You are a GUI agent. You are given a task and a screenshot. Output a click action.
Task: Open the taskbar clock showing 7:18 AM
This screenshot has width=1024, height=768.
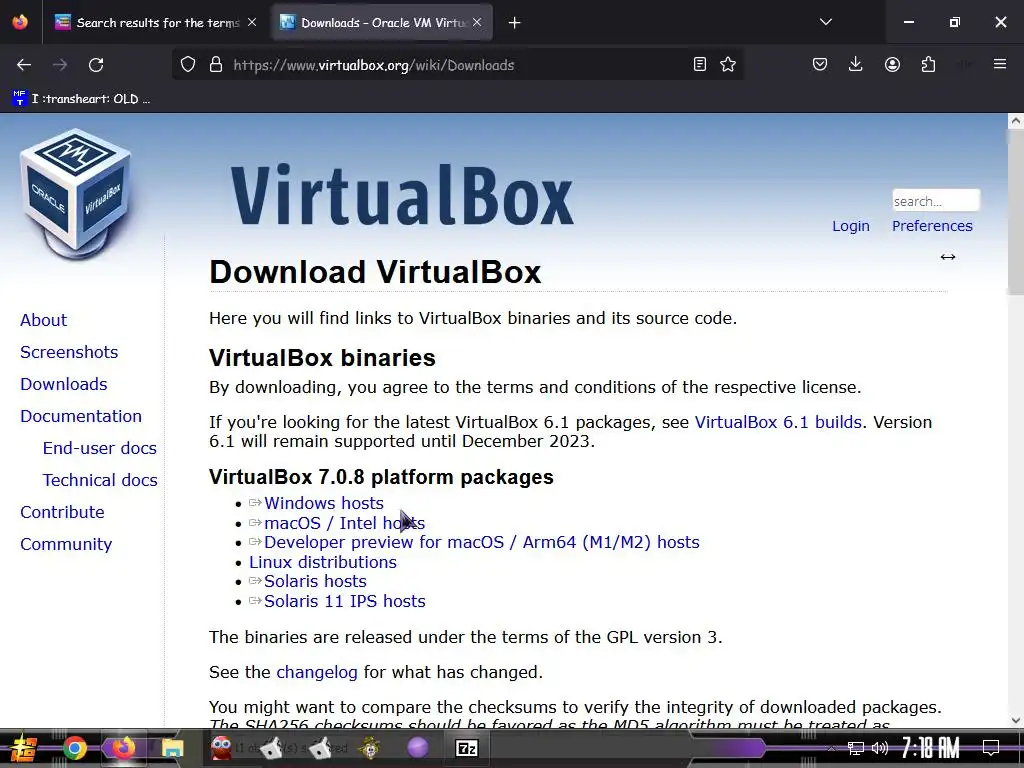pos(931,748)
